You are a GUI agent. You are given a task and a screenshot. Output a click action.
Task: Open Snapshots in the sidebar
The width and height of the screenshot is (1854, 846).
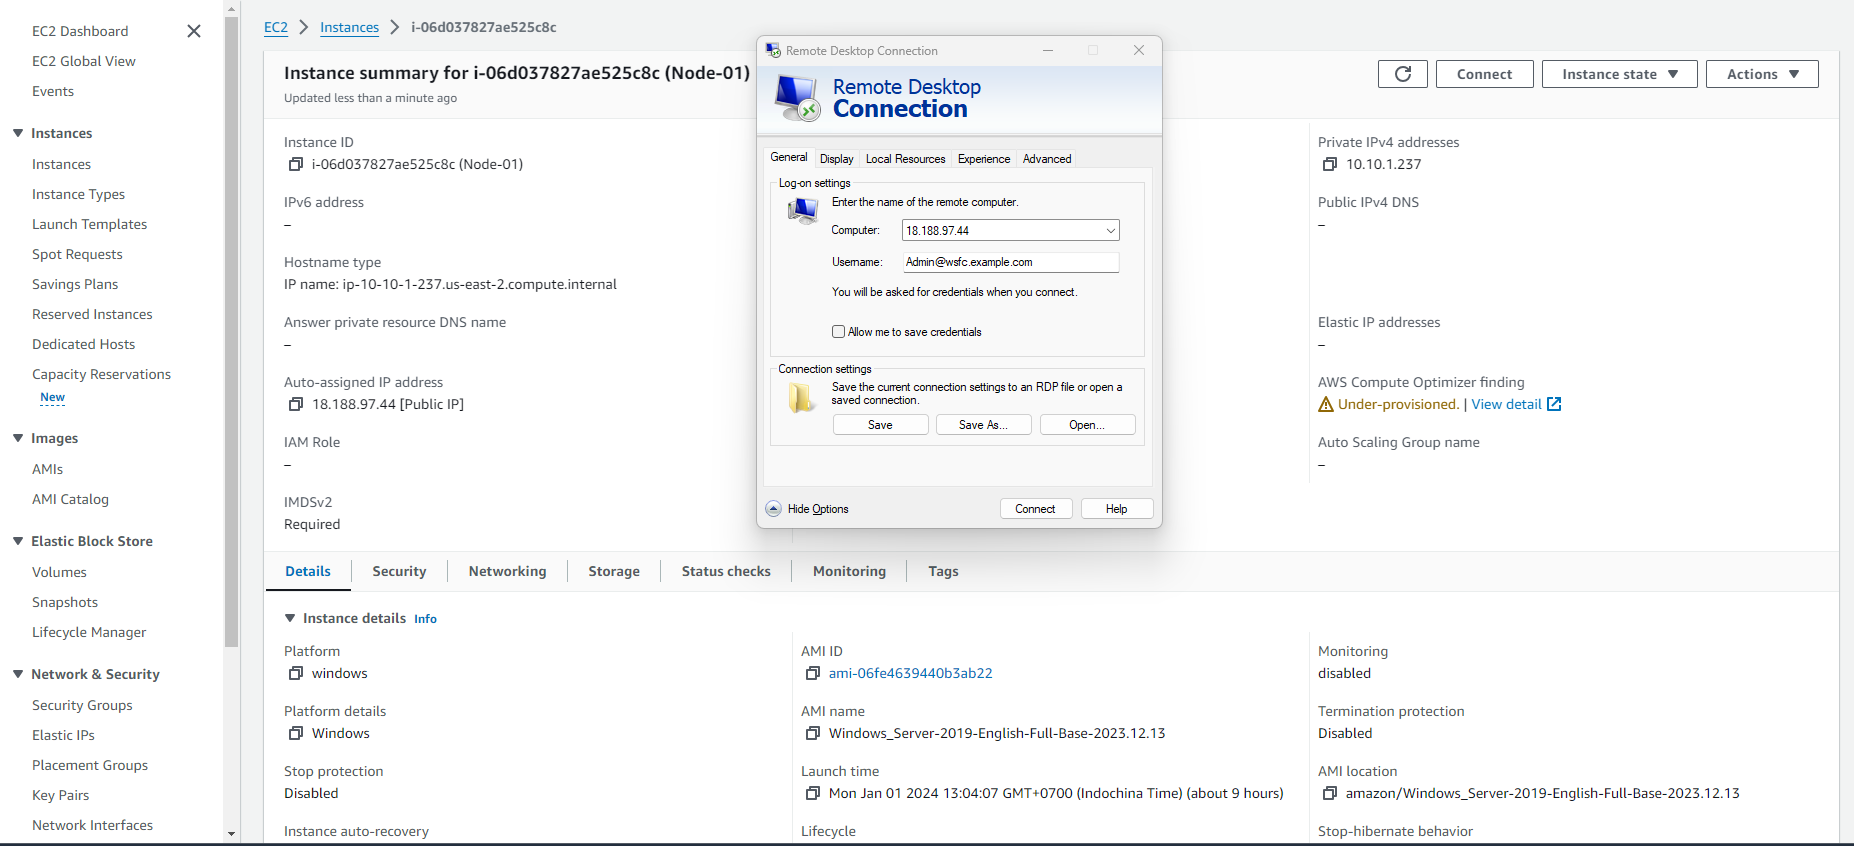[x=65, y=602]
